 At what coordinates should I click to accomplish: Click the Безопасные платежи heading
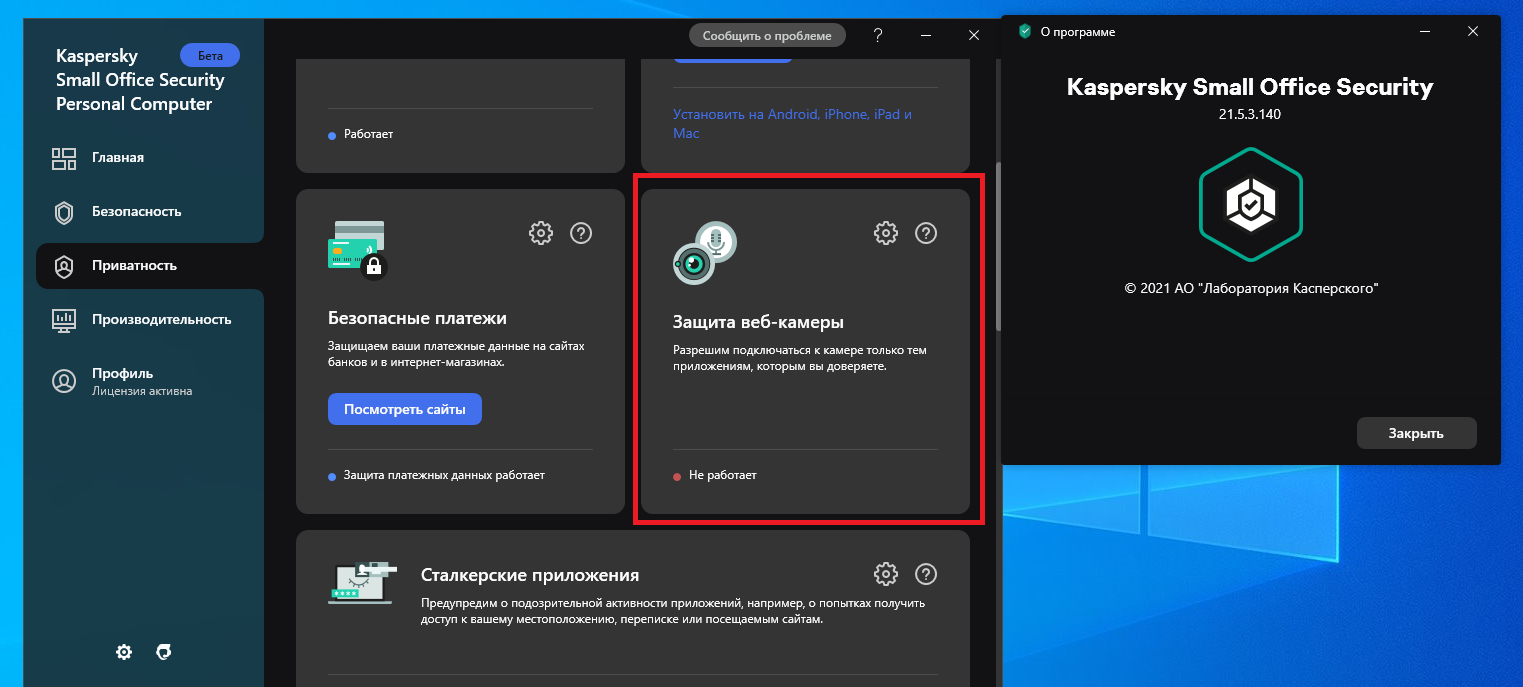tap(417, 318)
